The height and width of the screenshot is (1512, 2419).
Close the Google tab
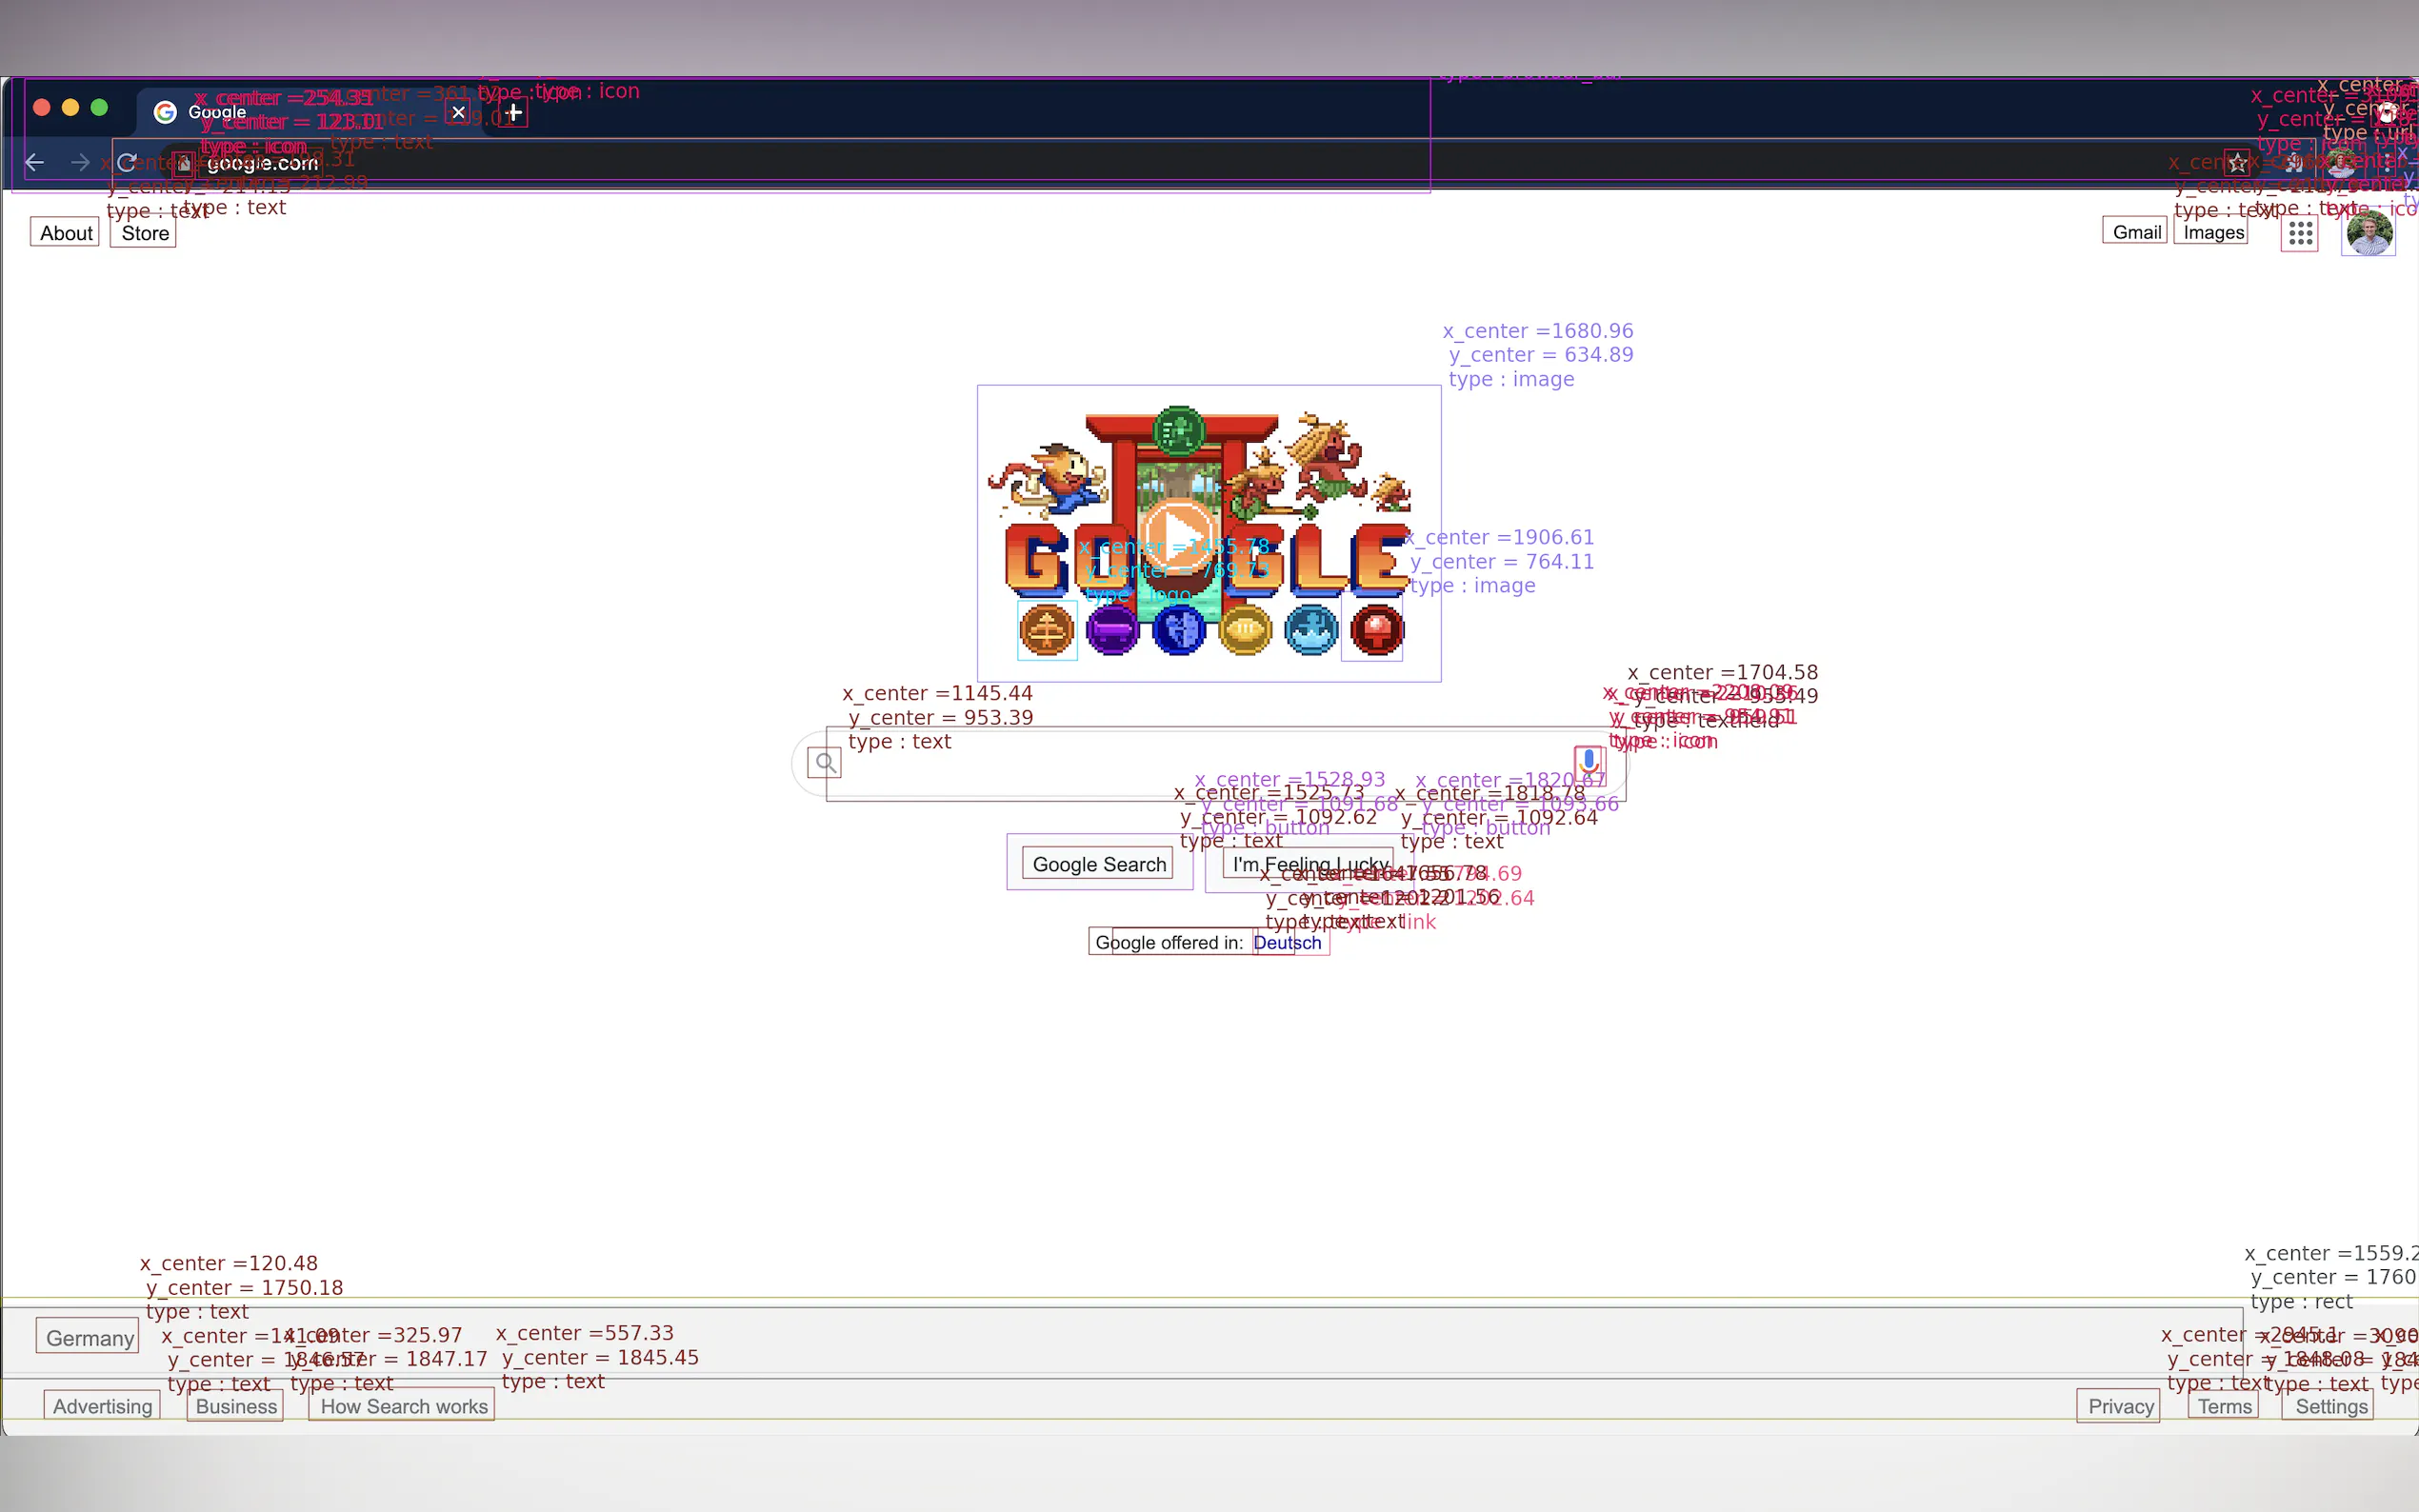pyautogui.click(x=458, y=112)
